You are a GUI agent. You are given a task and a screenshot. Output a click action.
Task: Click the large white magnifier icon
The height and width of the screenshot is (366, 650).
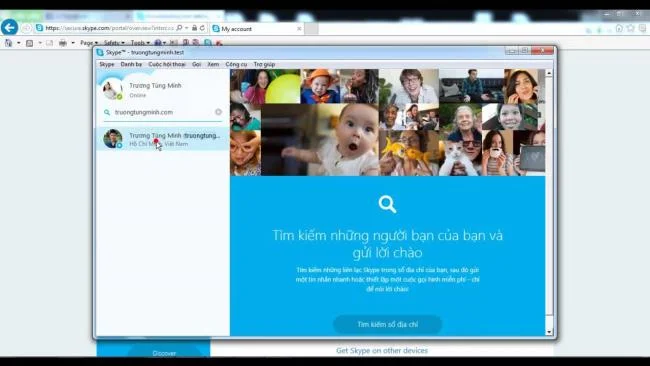pyautogui.click(x=387, y=204)
